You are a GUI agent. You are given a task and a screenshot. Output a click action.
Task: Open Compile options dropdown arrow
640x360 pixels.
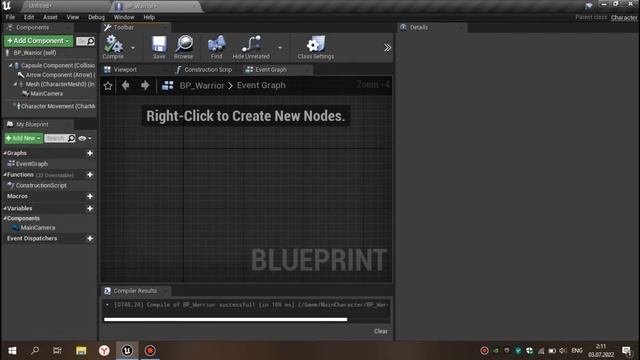[x=133, y=48]
